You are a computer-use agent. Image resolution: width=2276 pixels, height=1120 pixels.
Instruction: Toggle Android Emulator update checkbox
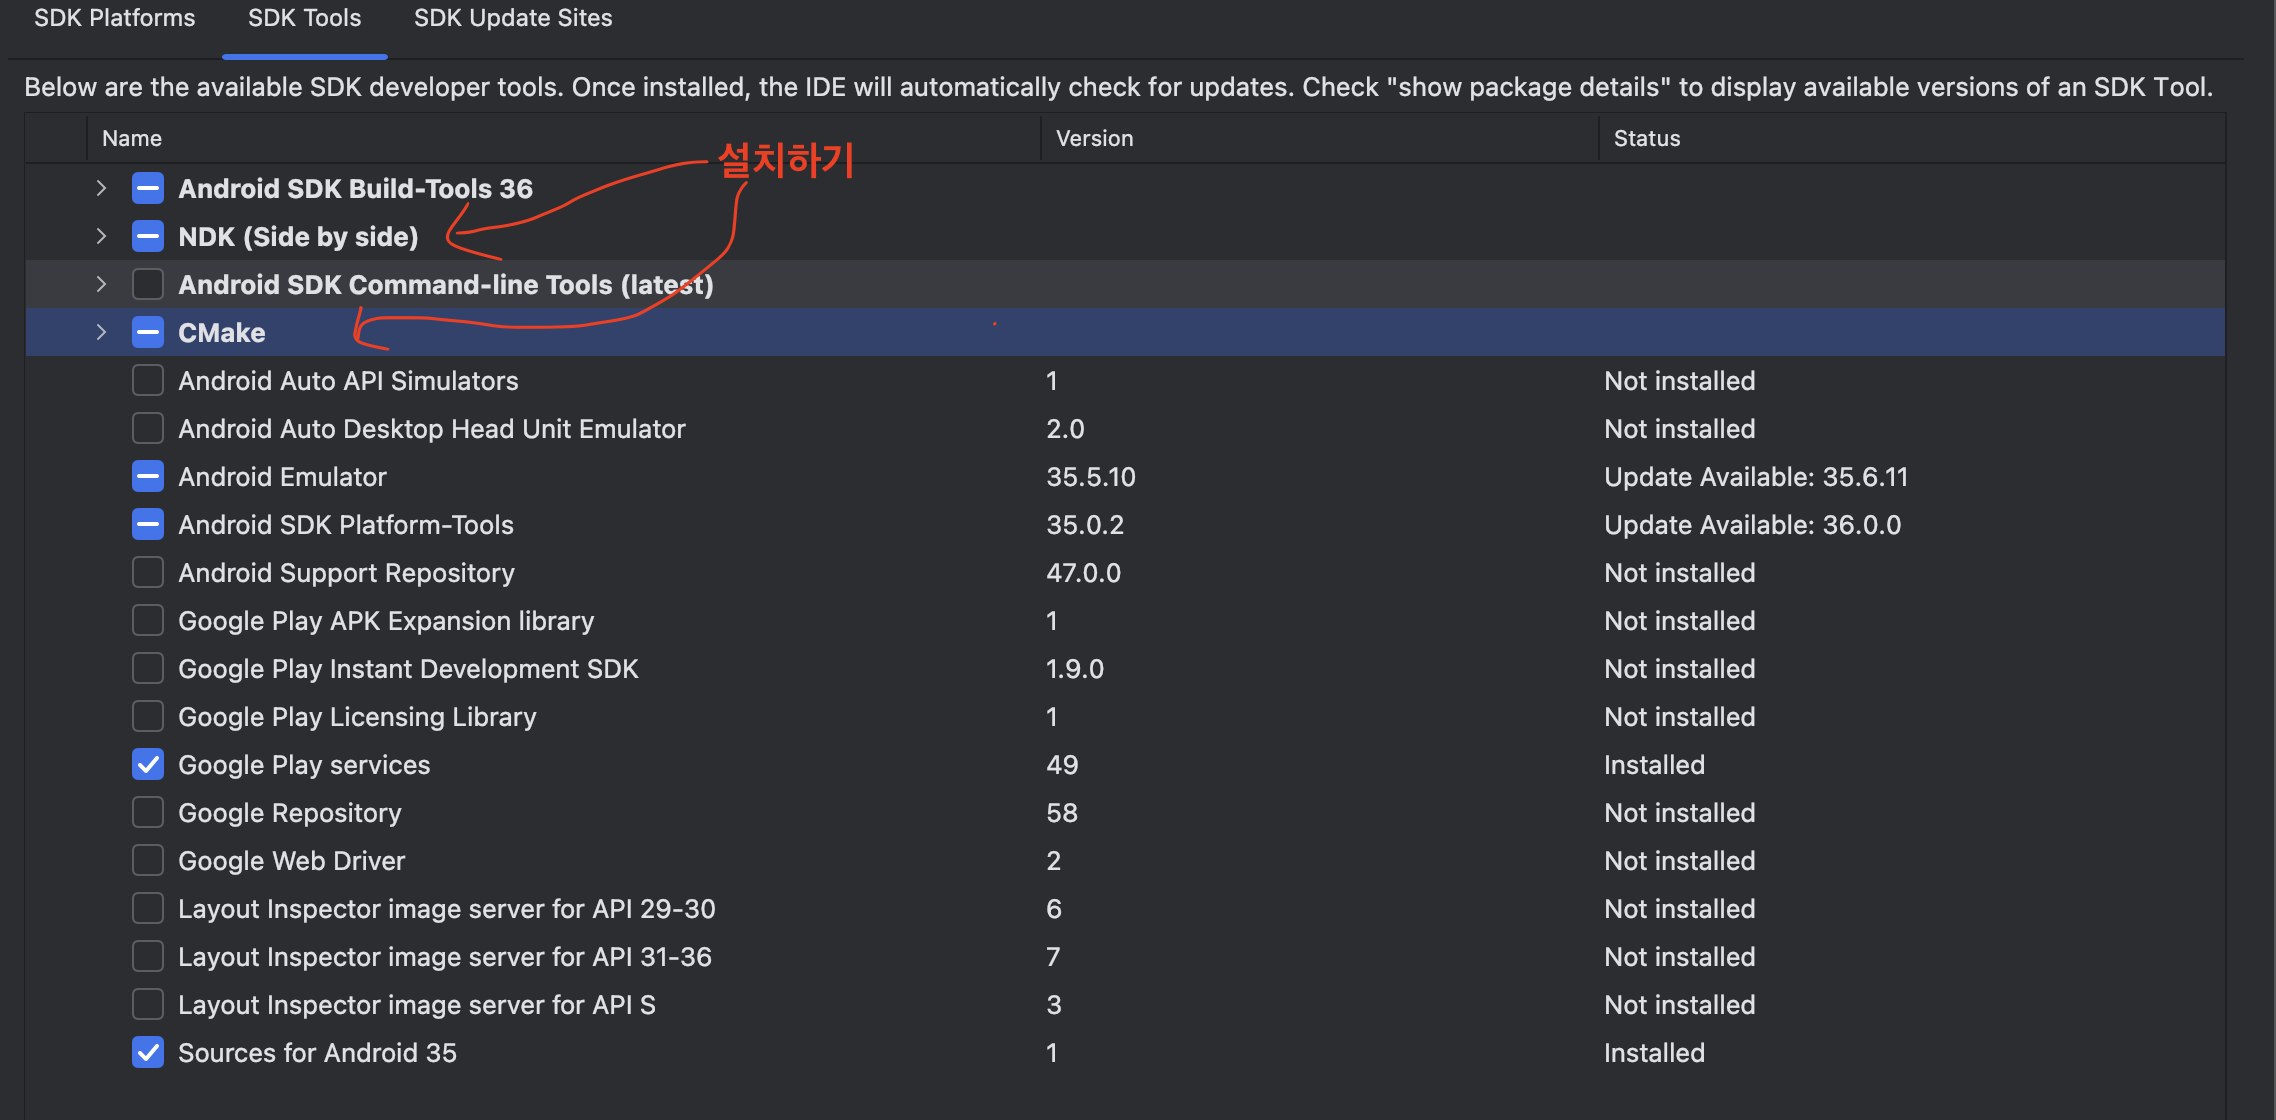click(x=148, y=476)
